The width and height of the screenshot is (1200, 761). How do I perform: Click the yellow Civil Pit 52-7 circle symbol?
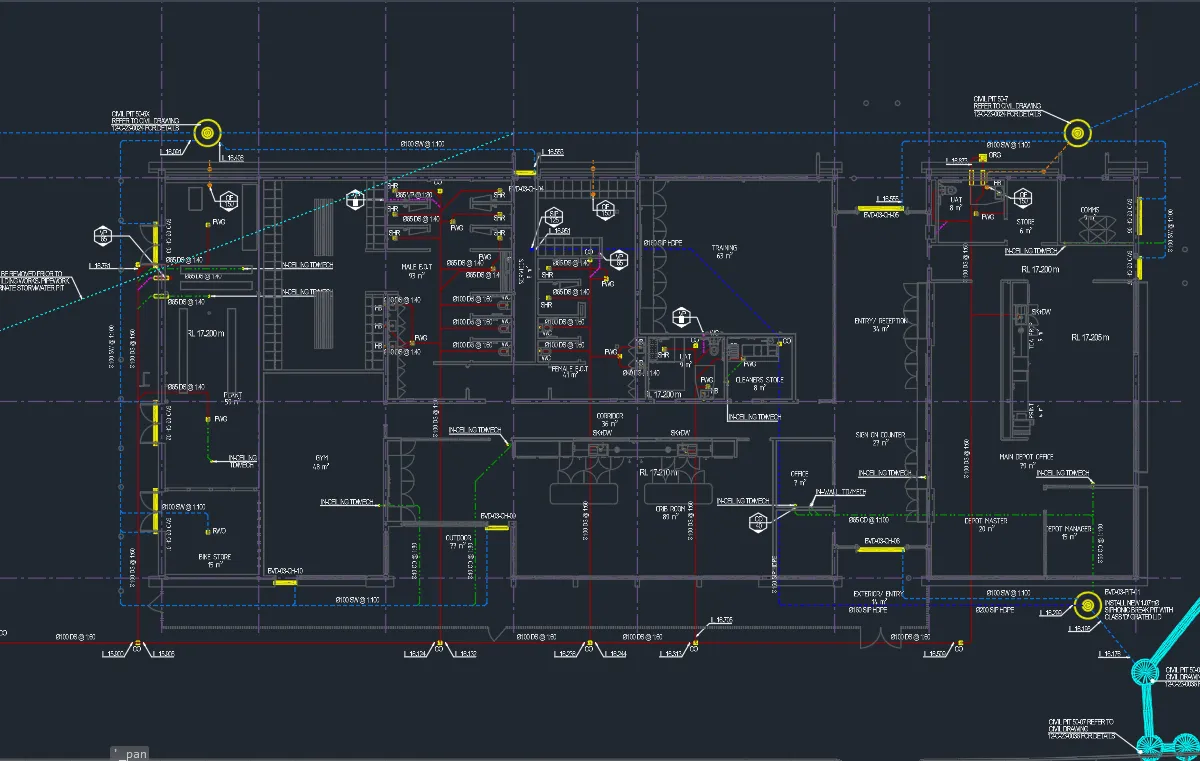point(1077,132)
